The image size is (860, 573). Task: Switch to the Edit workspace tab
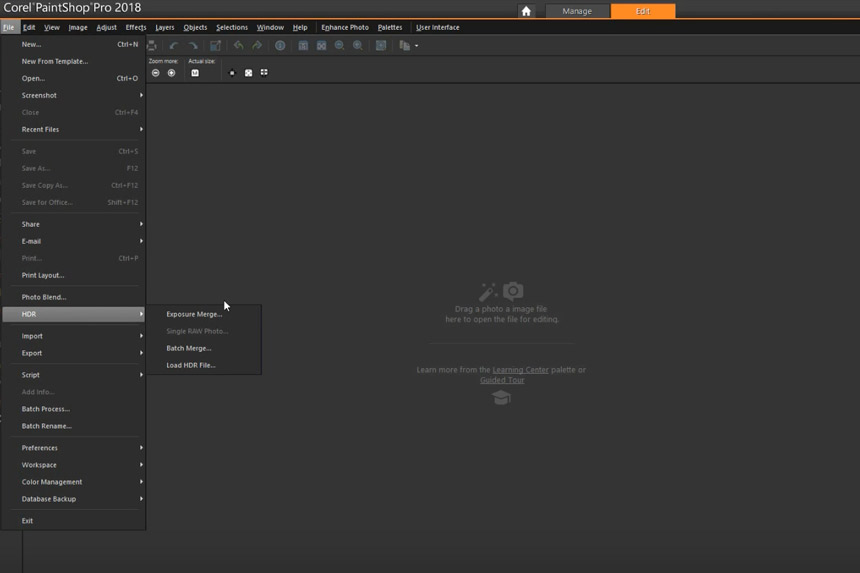click(x=643, y=11)
